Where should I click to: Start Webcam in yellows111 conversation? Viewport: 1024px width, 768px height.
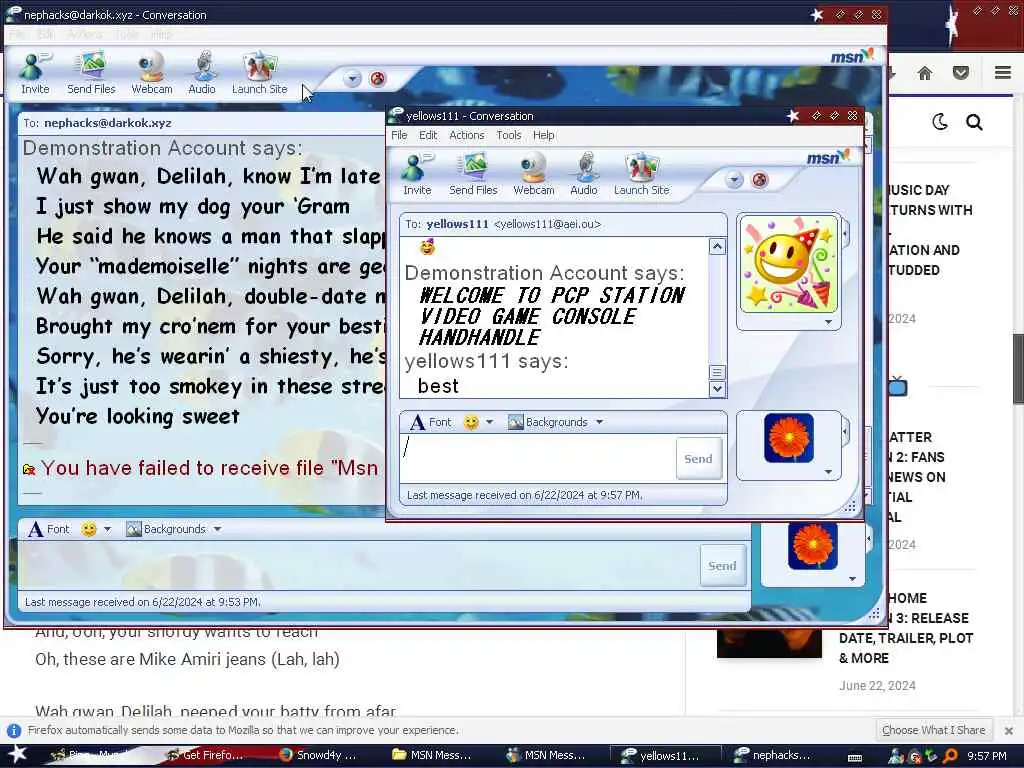point(534,174)
